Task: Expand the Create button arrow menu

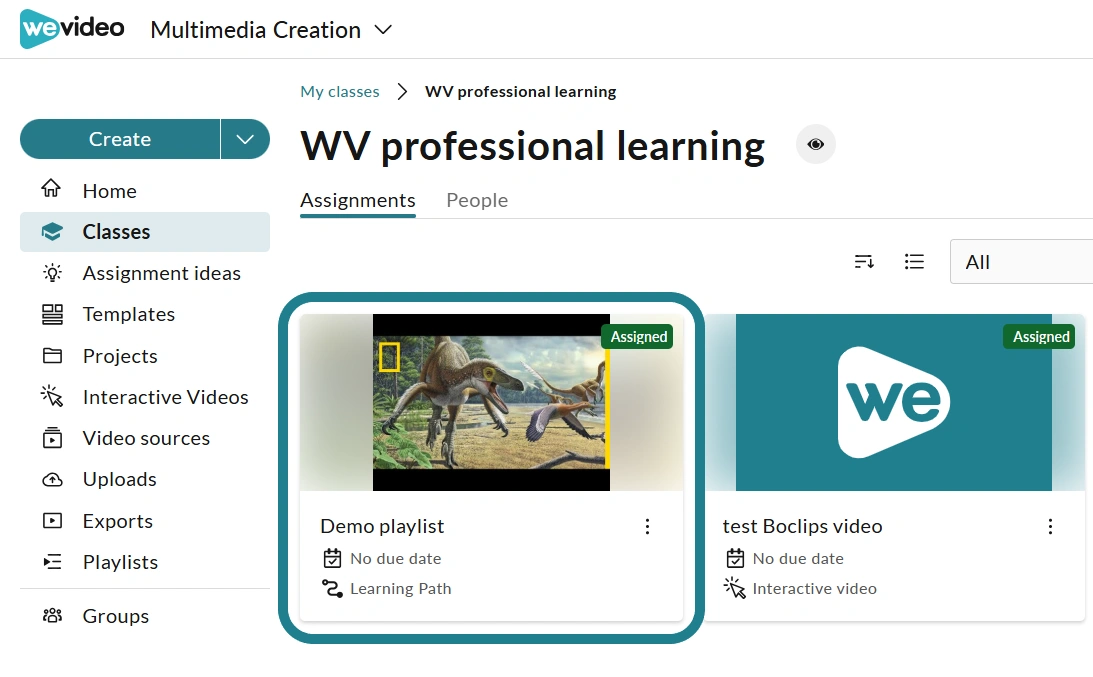Action: coord(245,139)
